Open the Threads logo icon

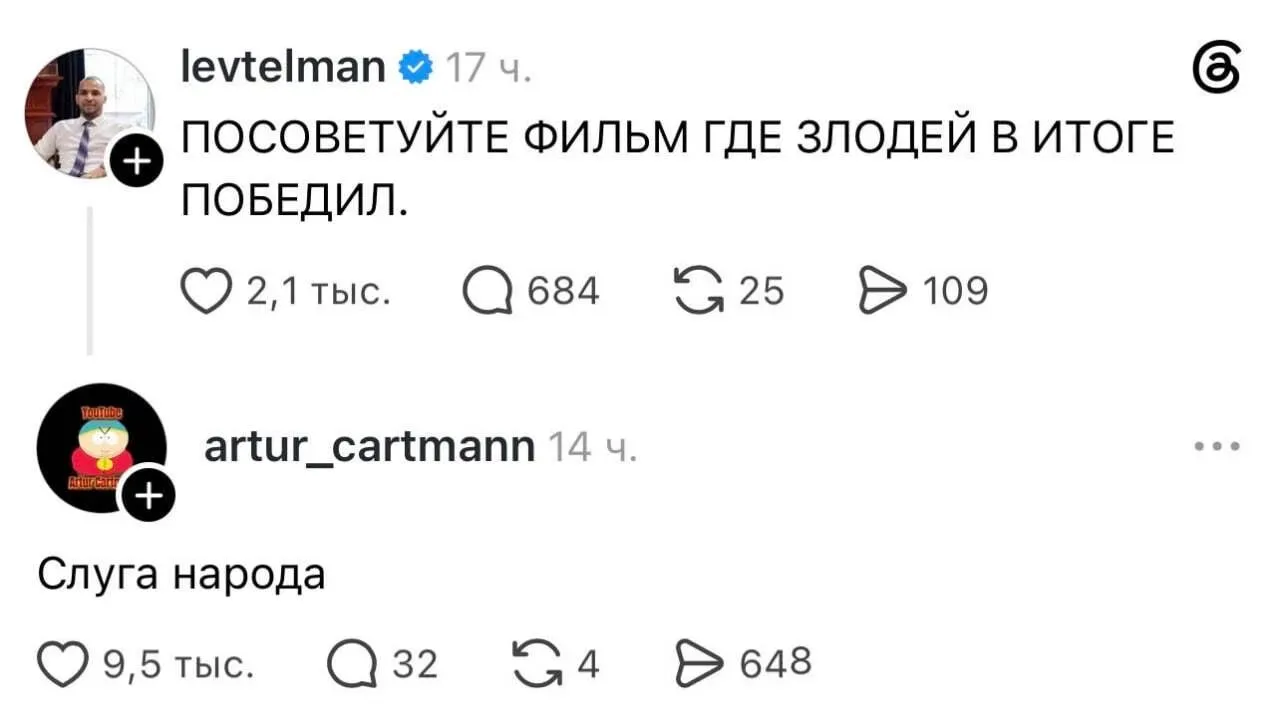click(1219, 71)
